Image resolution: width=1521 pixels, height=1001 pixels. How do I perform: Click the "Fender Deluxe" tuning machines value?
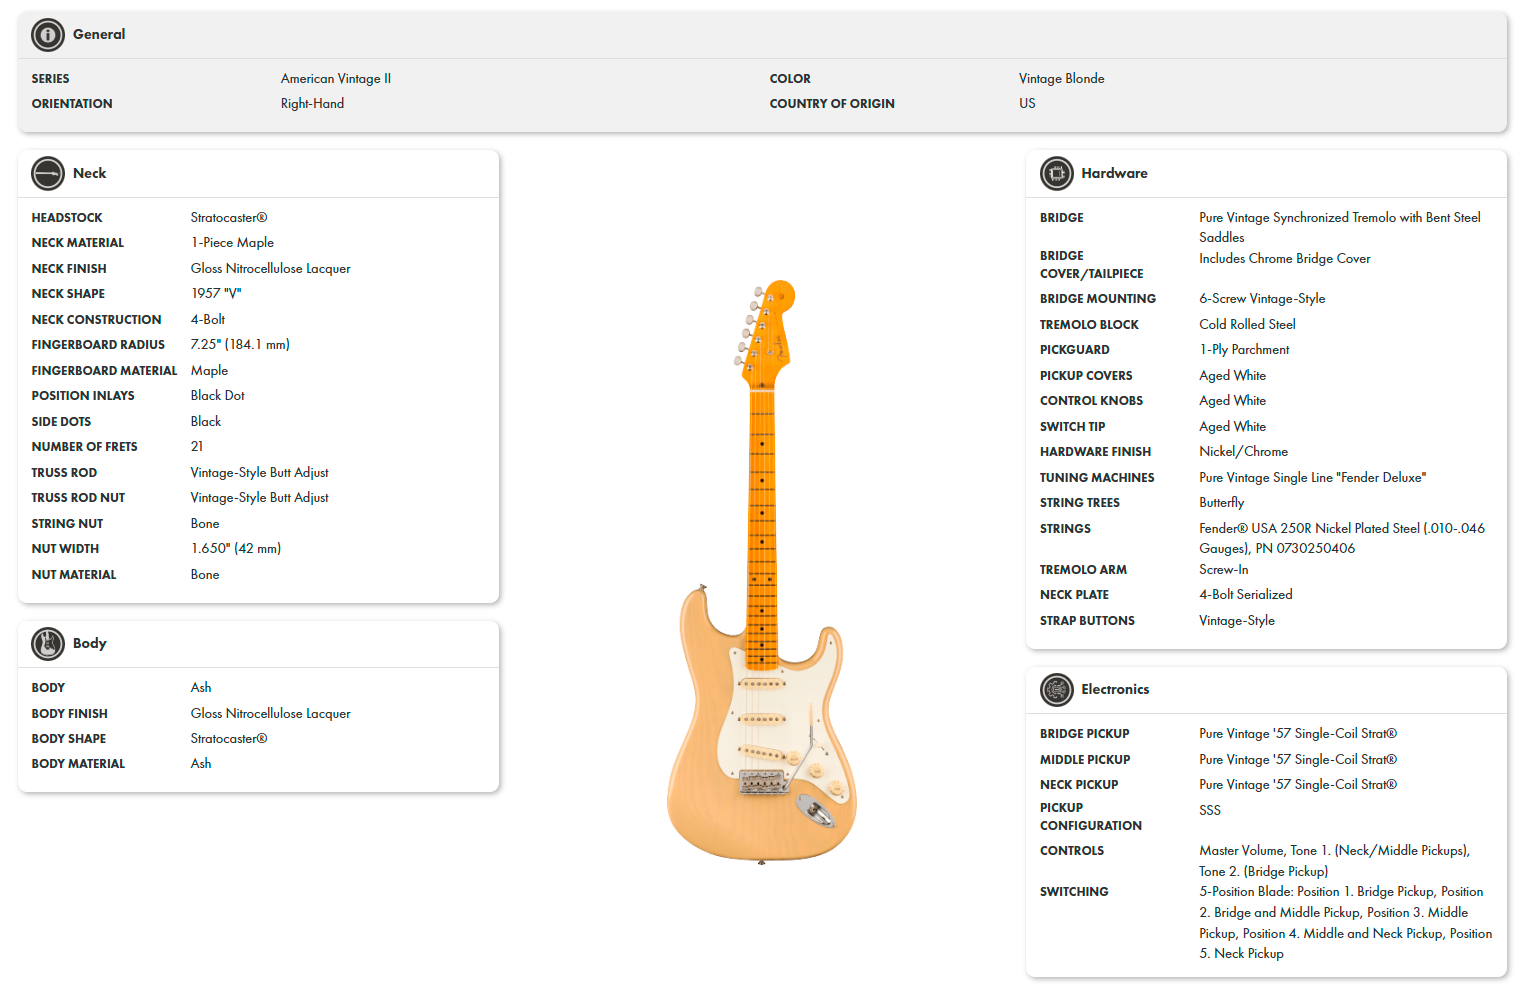[x=1312, y=478]
